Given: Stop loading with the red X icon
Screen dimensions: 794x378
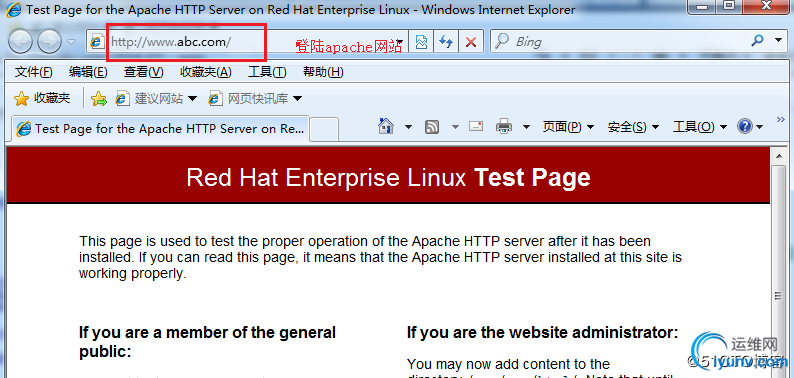Looking at the screenshot, I should [471, 42].
